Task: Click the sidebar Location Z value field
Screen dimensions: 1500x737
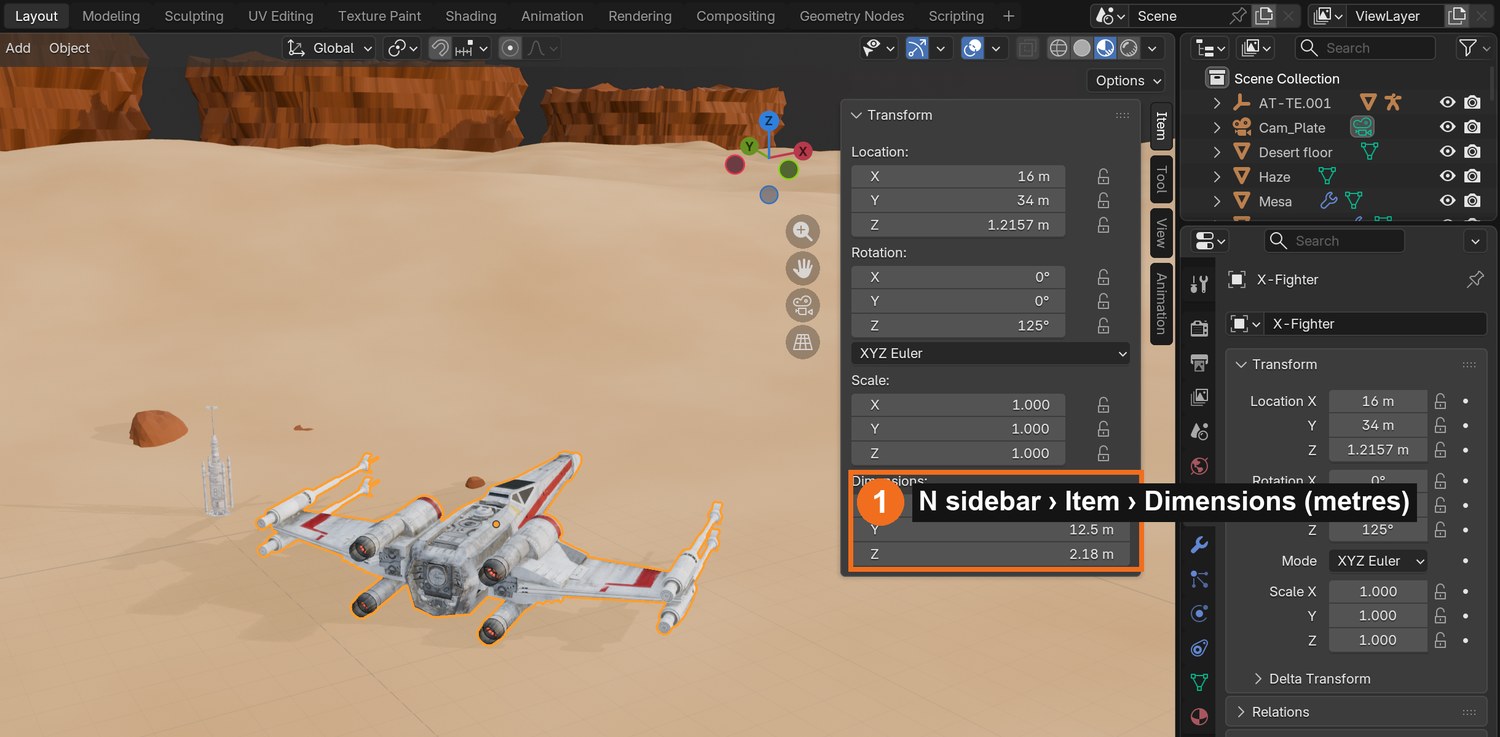Action: click(958, 225)
